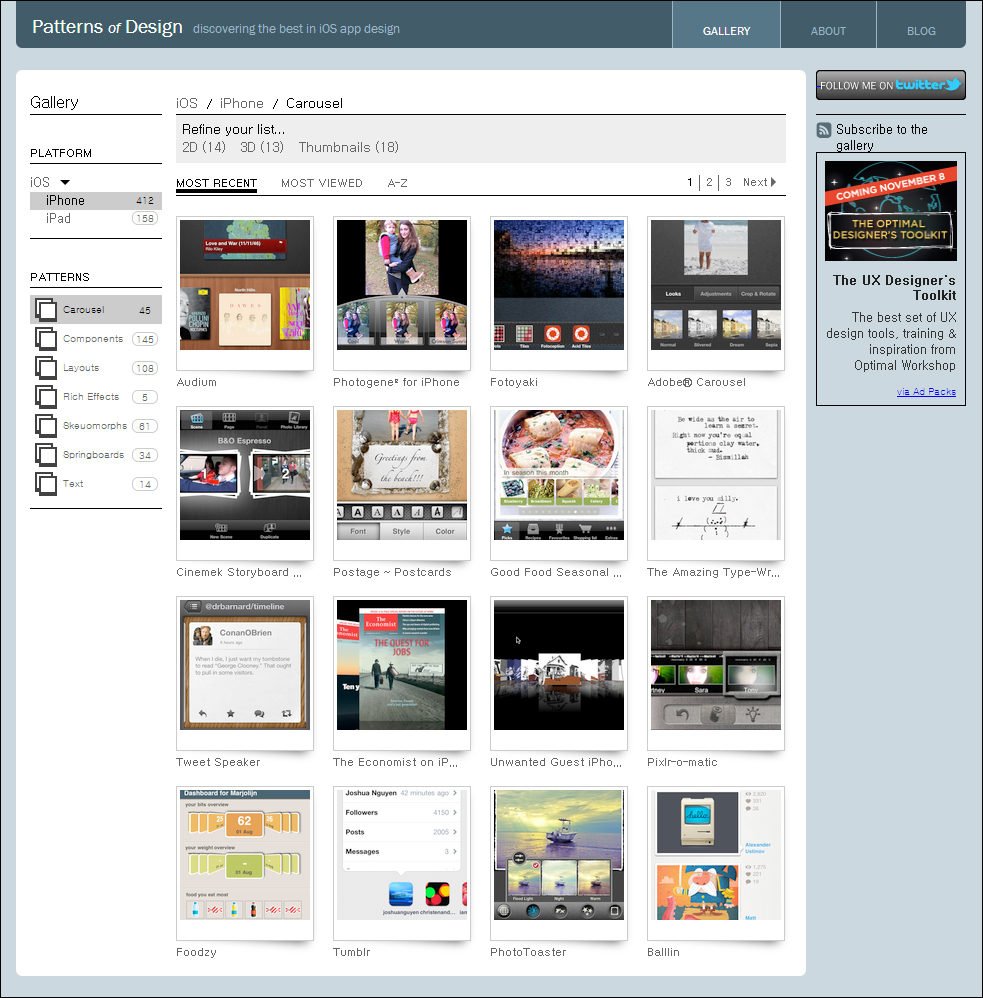
Task: Go to page 3
Action: coord(728,182)
